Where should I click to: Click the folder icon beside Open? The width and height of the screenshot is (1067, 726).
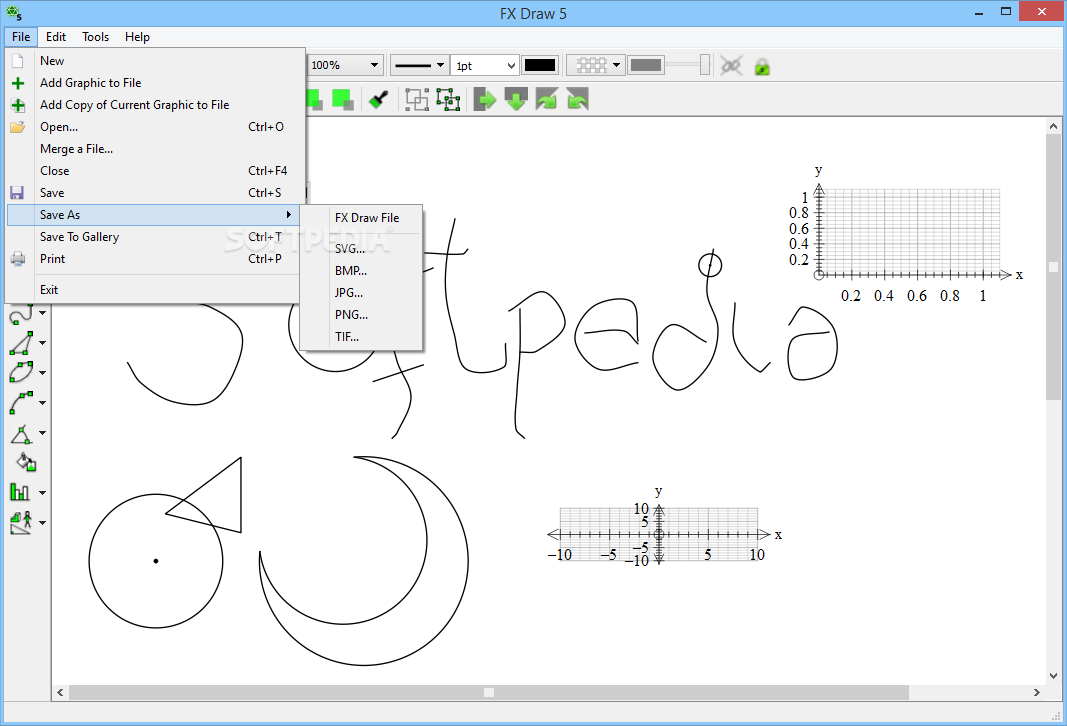(18, 127)
